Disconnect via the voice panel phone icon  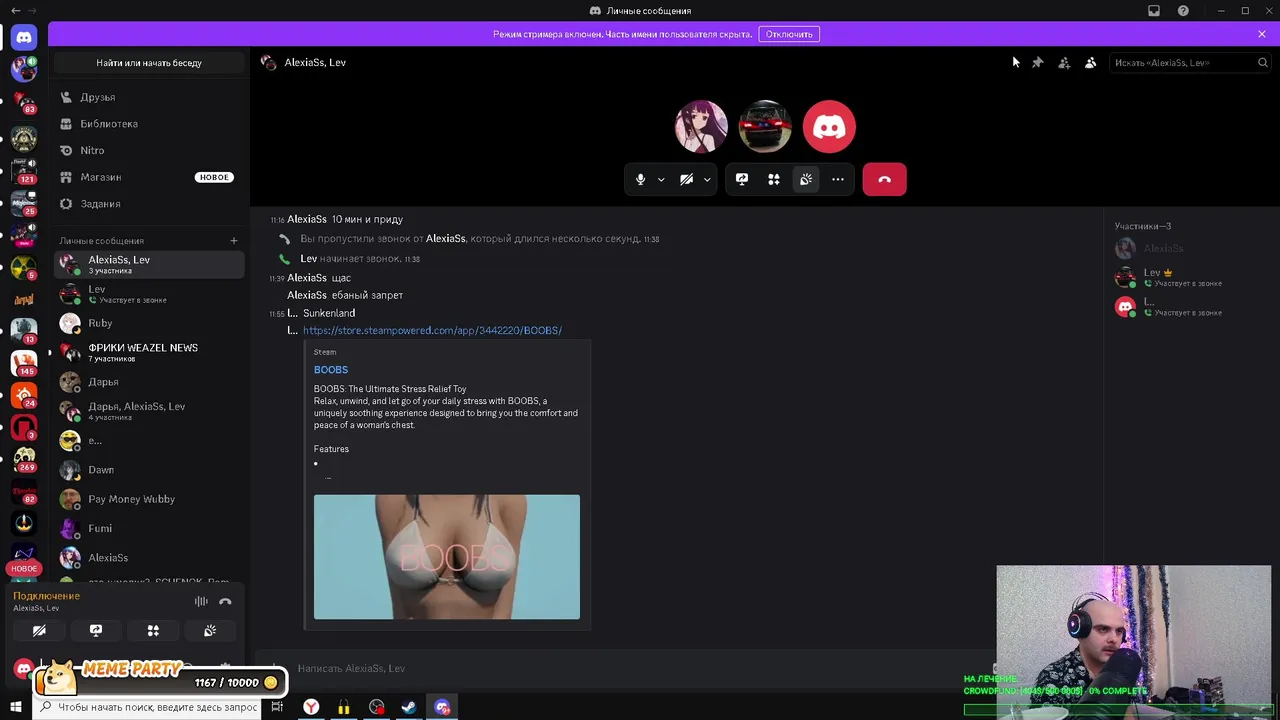click(225, 601)
